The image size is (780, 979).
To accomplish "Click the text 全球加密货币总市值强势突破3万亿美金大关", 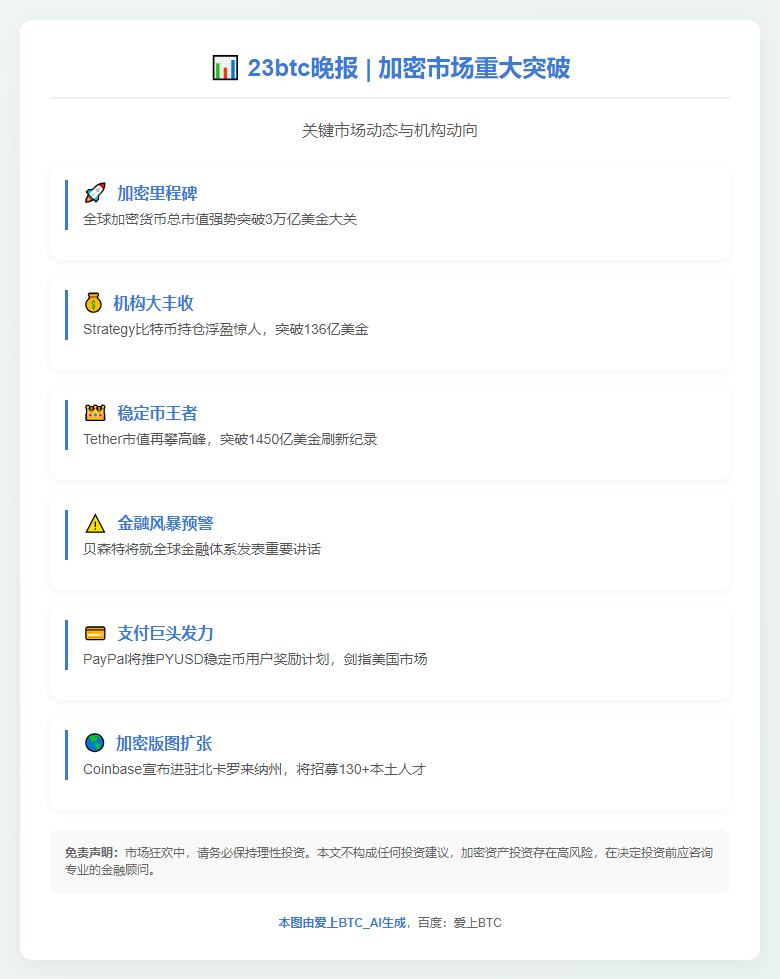I will pyautogui.click(x=220, y=219).
